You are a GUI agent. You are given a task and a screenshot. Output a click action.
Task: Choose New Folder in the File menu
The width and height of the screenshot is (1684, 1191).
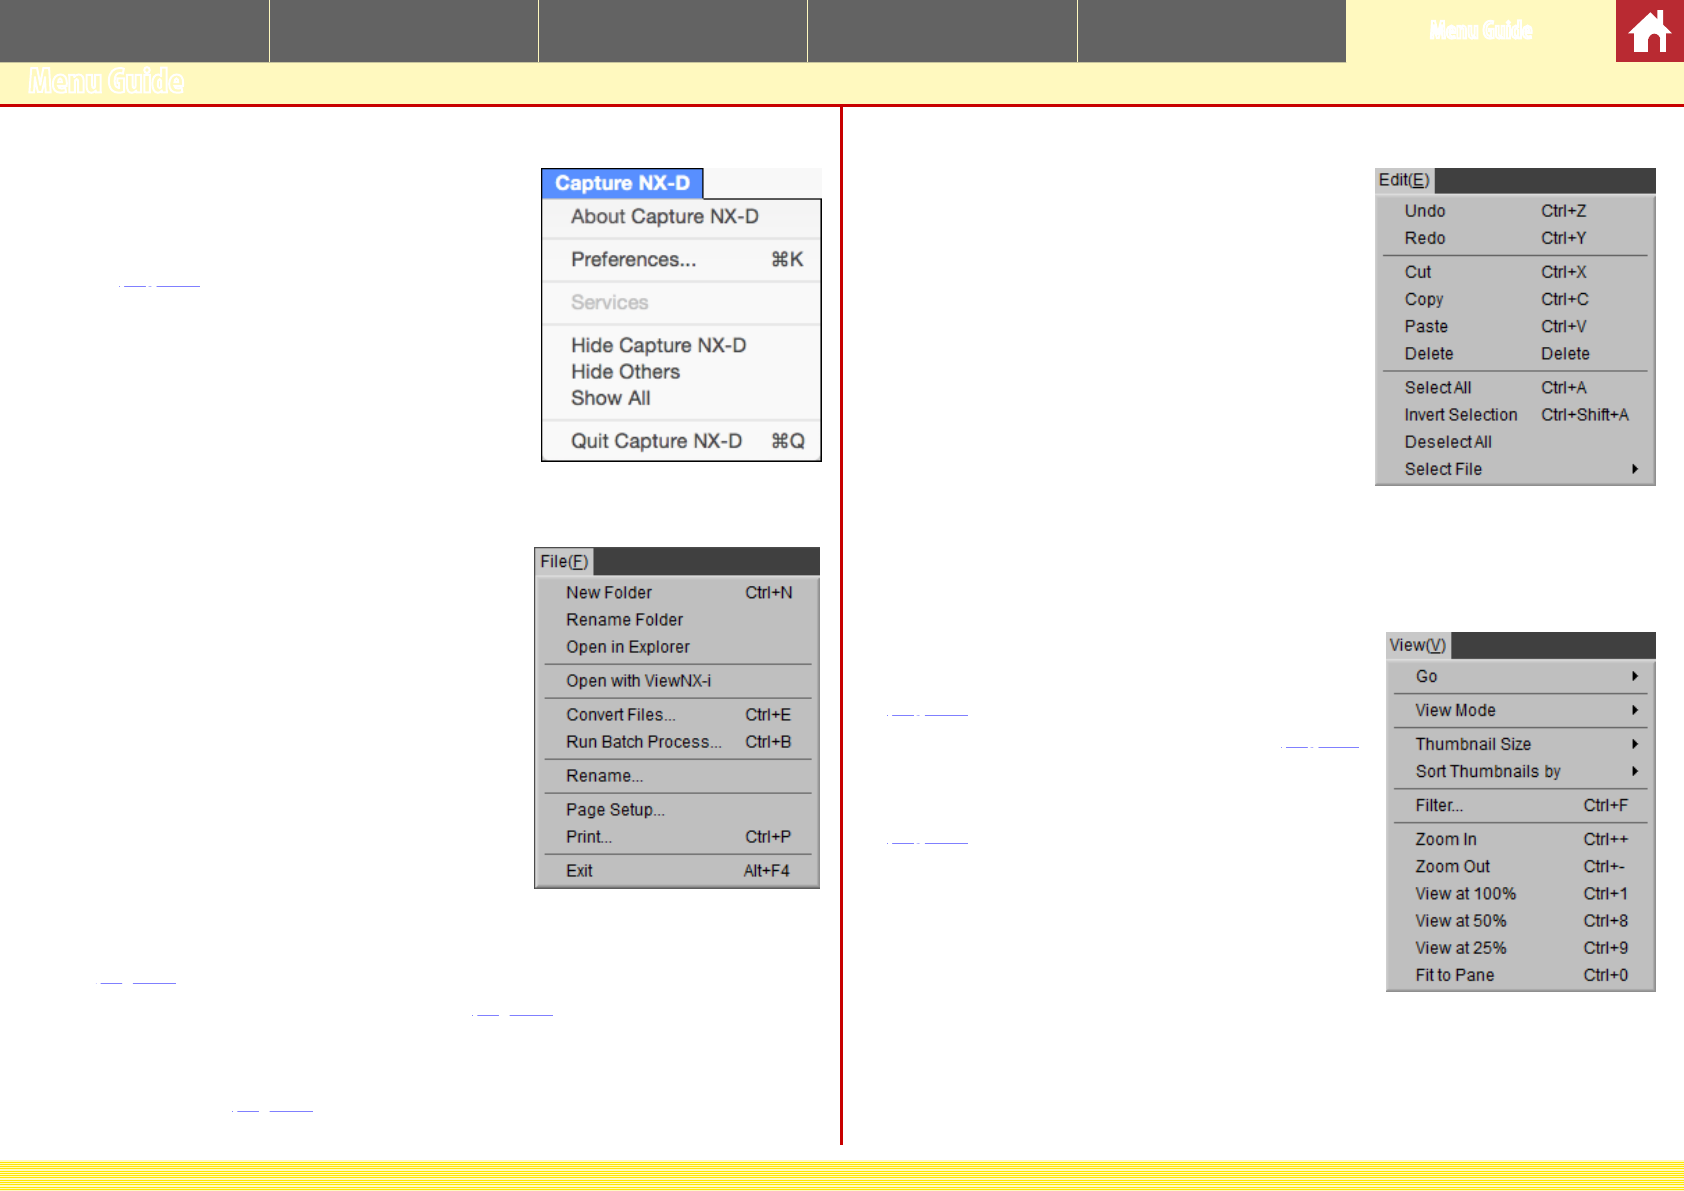pyautogui.click(x=677, y=593)
